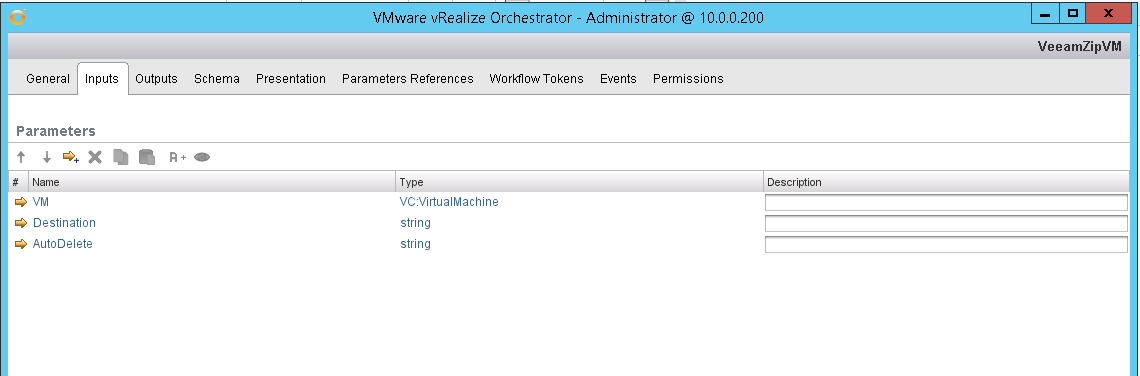
Task: Sort by the Name column header
Action: click(x=212, y=182)
